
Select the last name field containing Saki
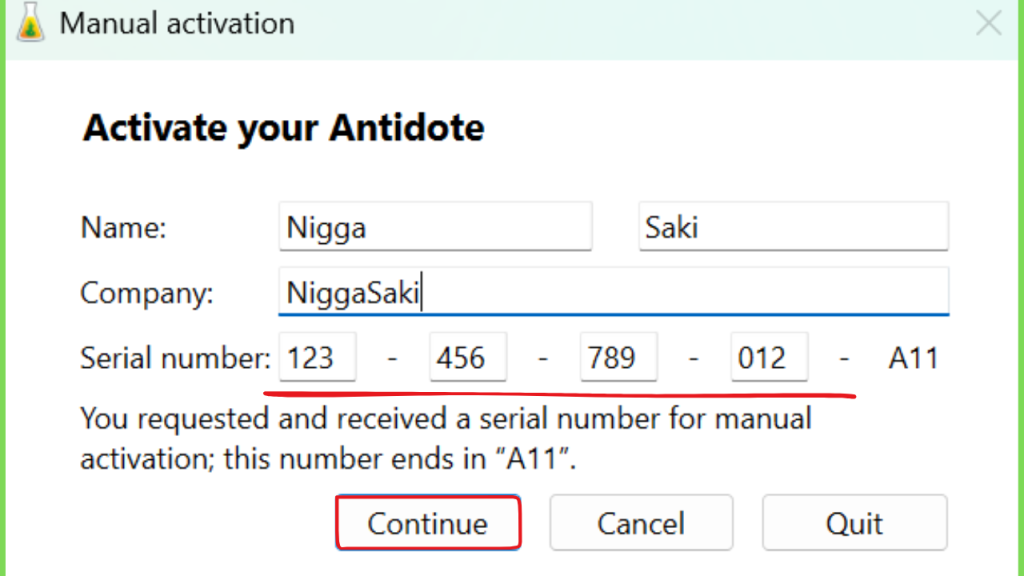click(793, 227)
